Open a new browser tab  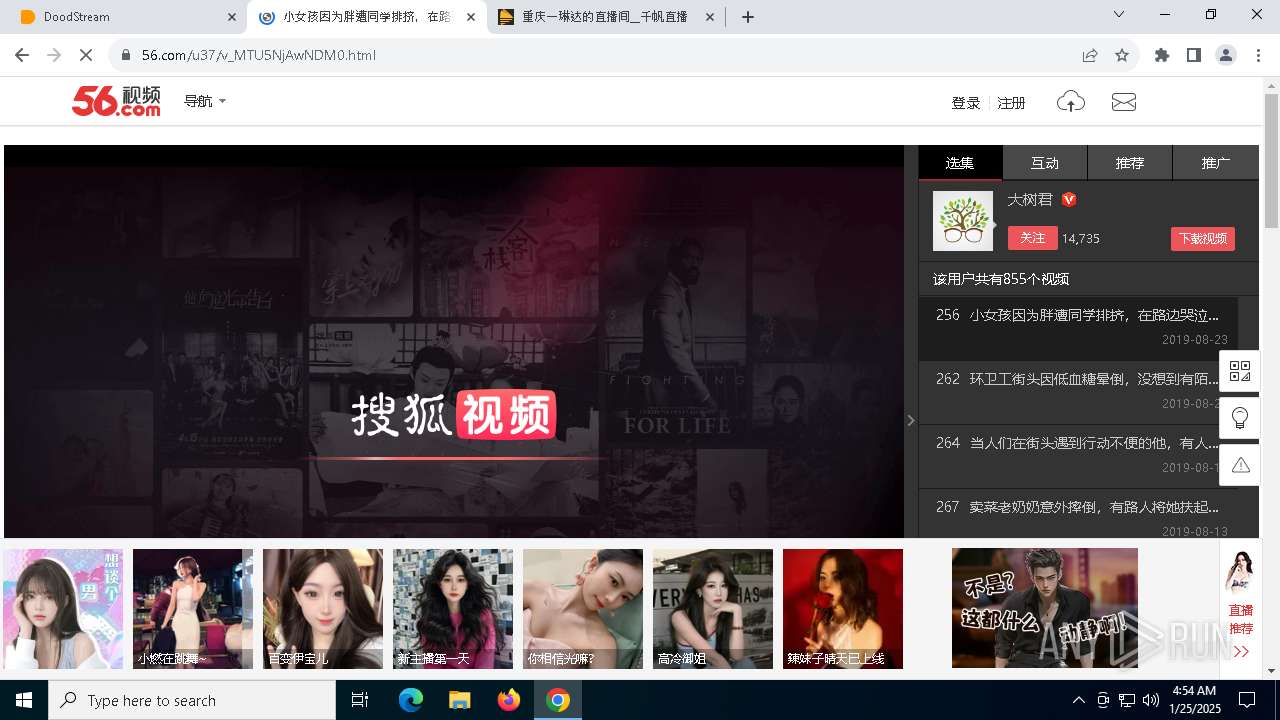(748, 17)
